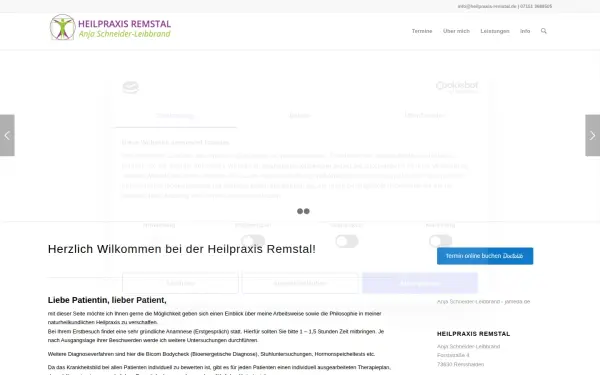Click the Auswahl erlauben button
This screenshot has width=600, height=375.
pyautogui.click(x=300, y=283)
